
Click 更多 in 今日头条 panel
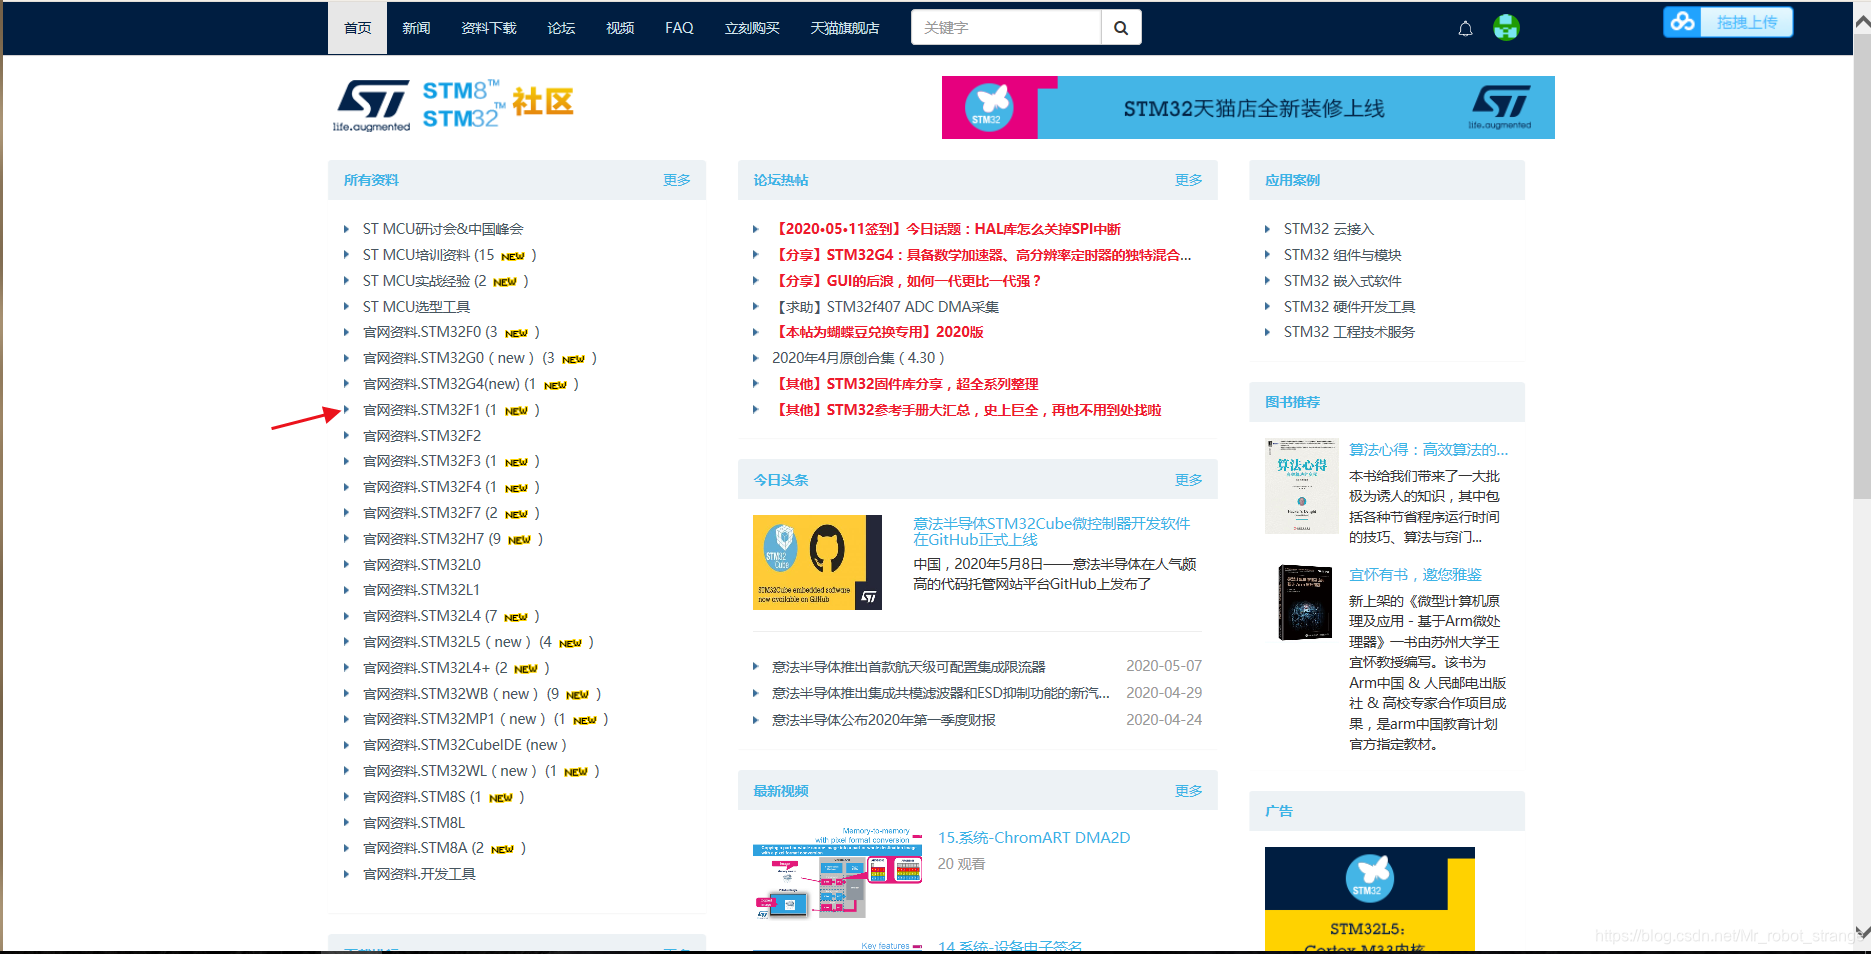1189,480
